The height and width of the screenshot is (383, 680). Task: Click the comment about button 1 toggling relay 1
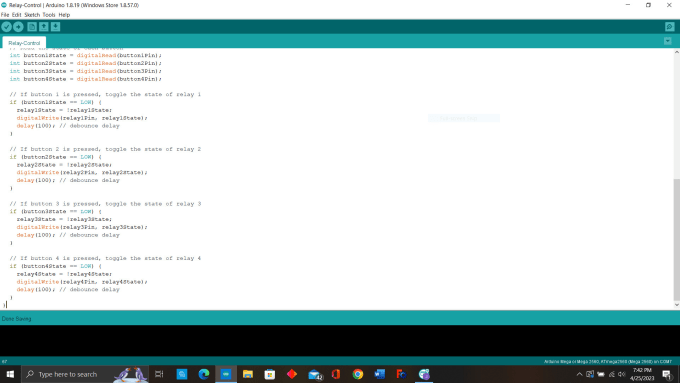coord(105,94)
